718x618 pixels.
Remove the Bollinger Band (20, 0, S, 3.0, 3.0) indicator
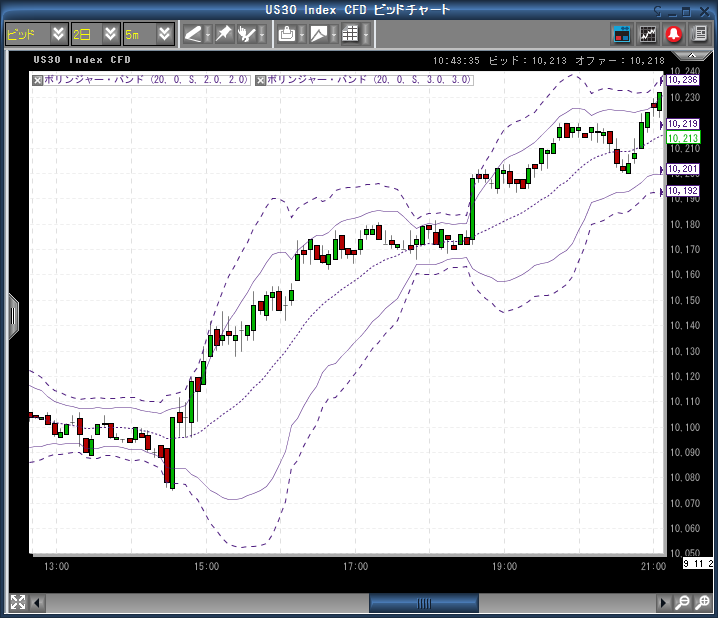click(x=261, y=79)
